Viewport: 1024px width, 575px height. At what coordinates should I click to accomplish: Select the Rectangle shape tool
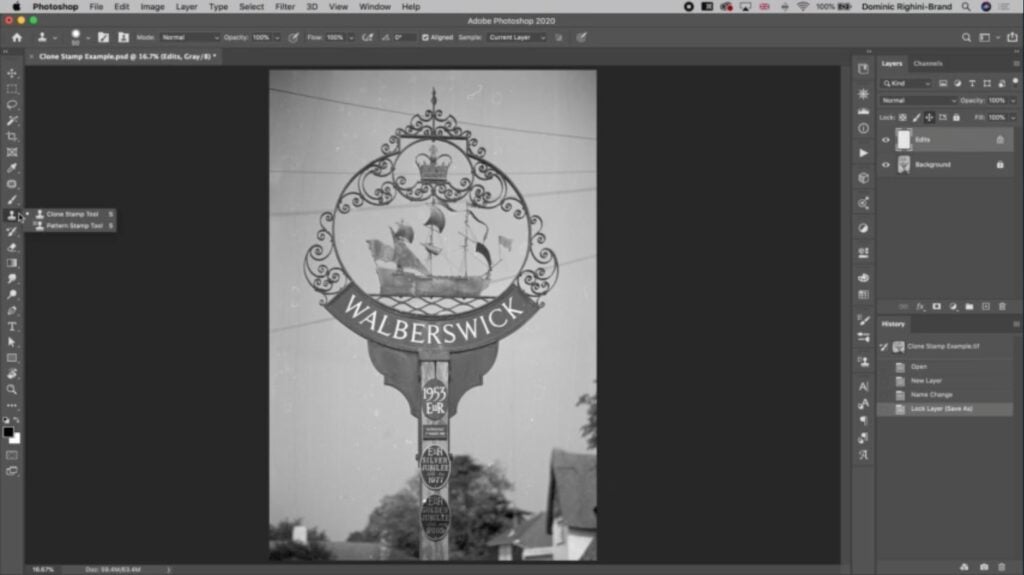pos(12,358)
